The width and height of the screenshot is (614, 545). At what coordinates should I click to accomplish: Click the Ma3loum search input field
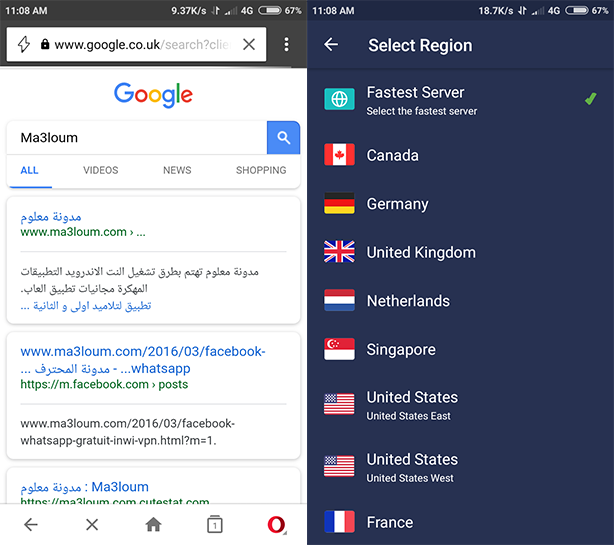137,137
